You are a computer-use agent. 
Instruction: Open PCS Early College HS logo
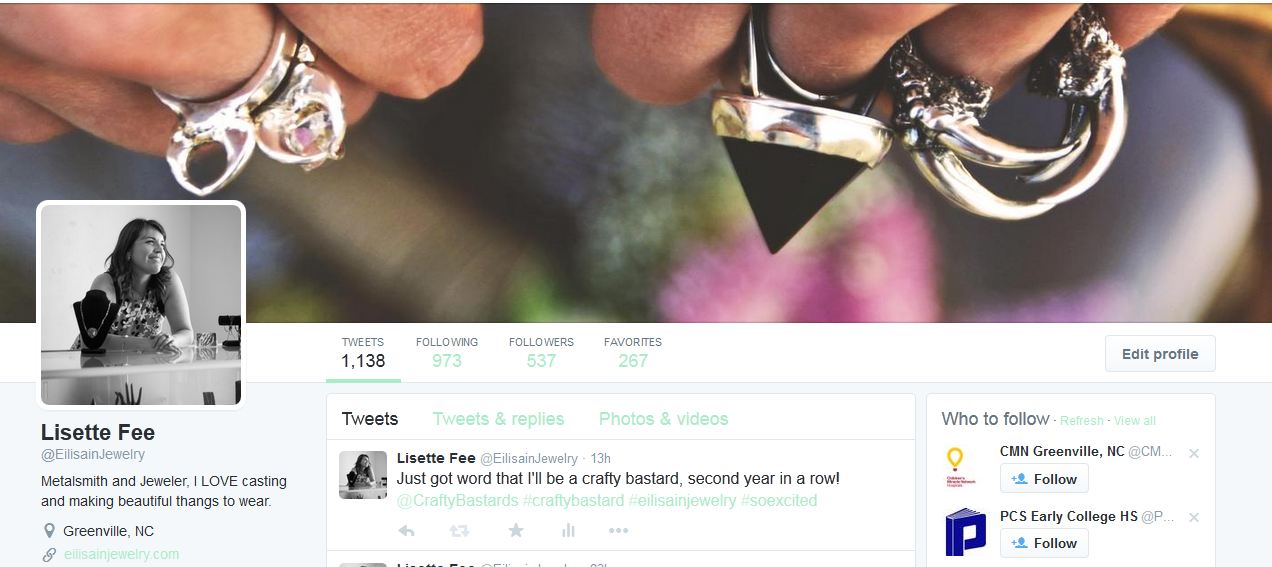click(x=965, y=532)
